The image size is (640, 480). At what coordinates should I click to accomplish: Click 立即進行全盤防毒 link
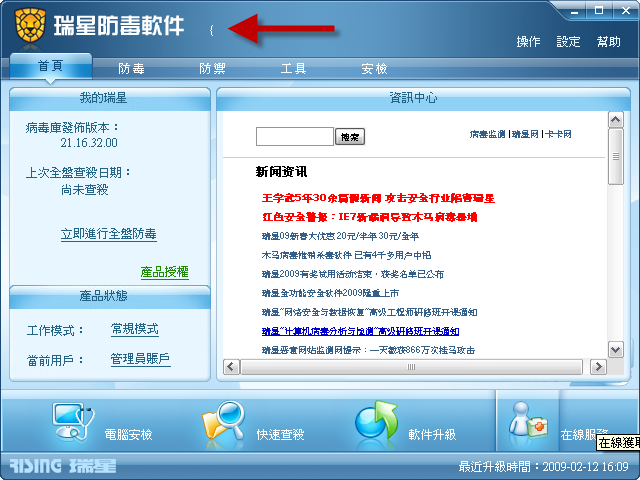pyautogui.click(x=109, y=234)
